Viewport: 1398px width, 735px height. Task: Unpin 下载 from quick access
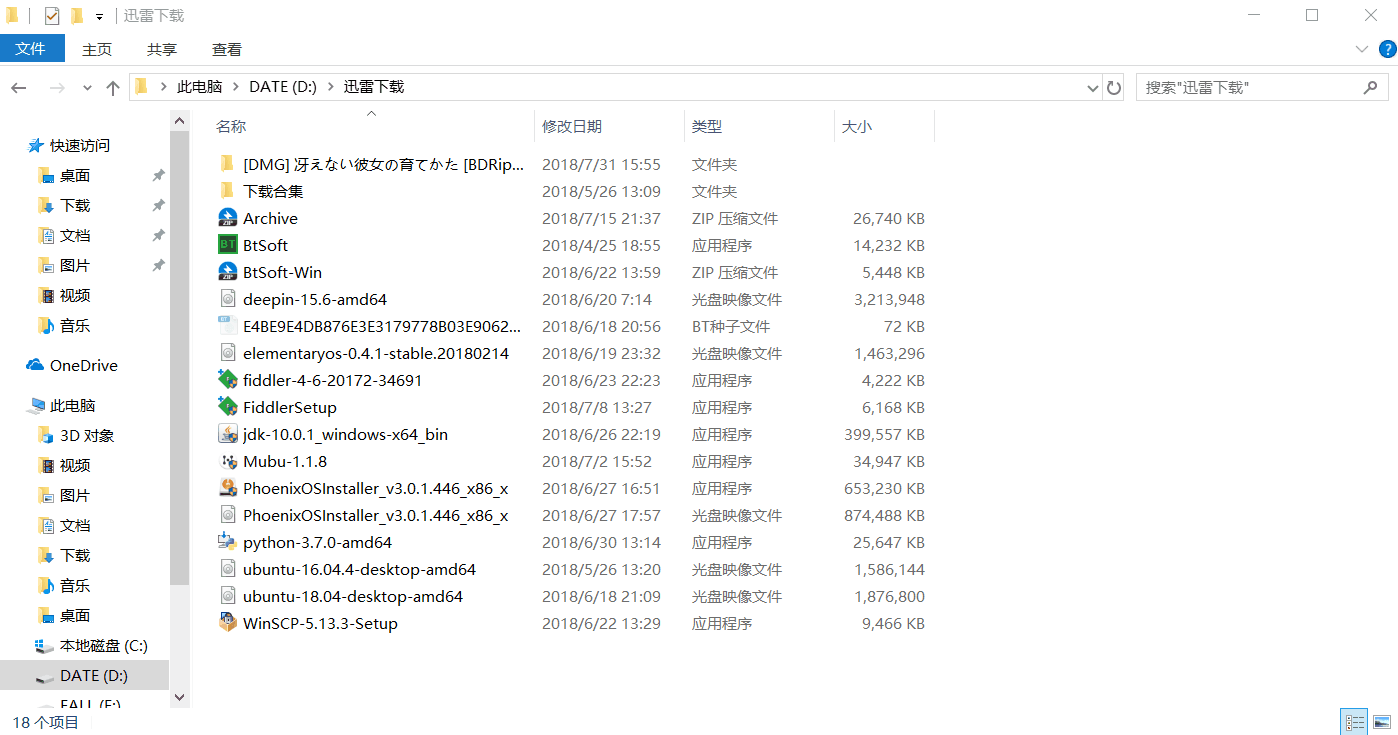tap(158, 205)
